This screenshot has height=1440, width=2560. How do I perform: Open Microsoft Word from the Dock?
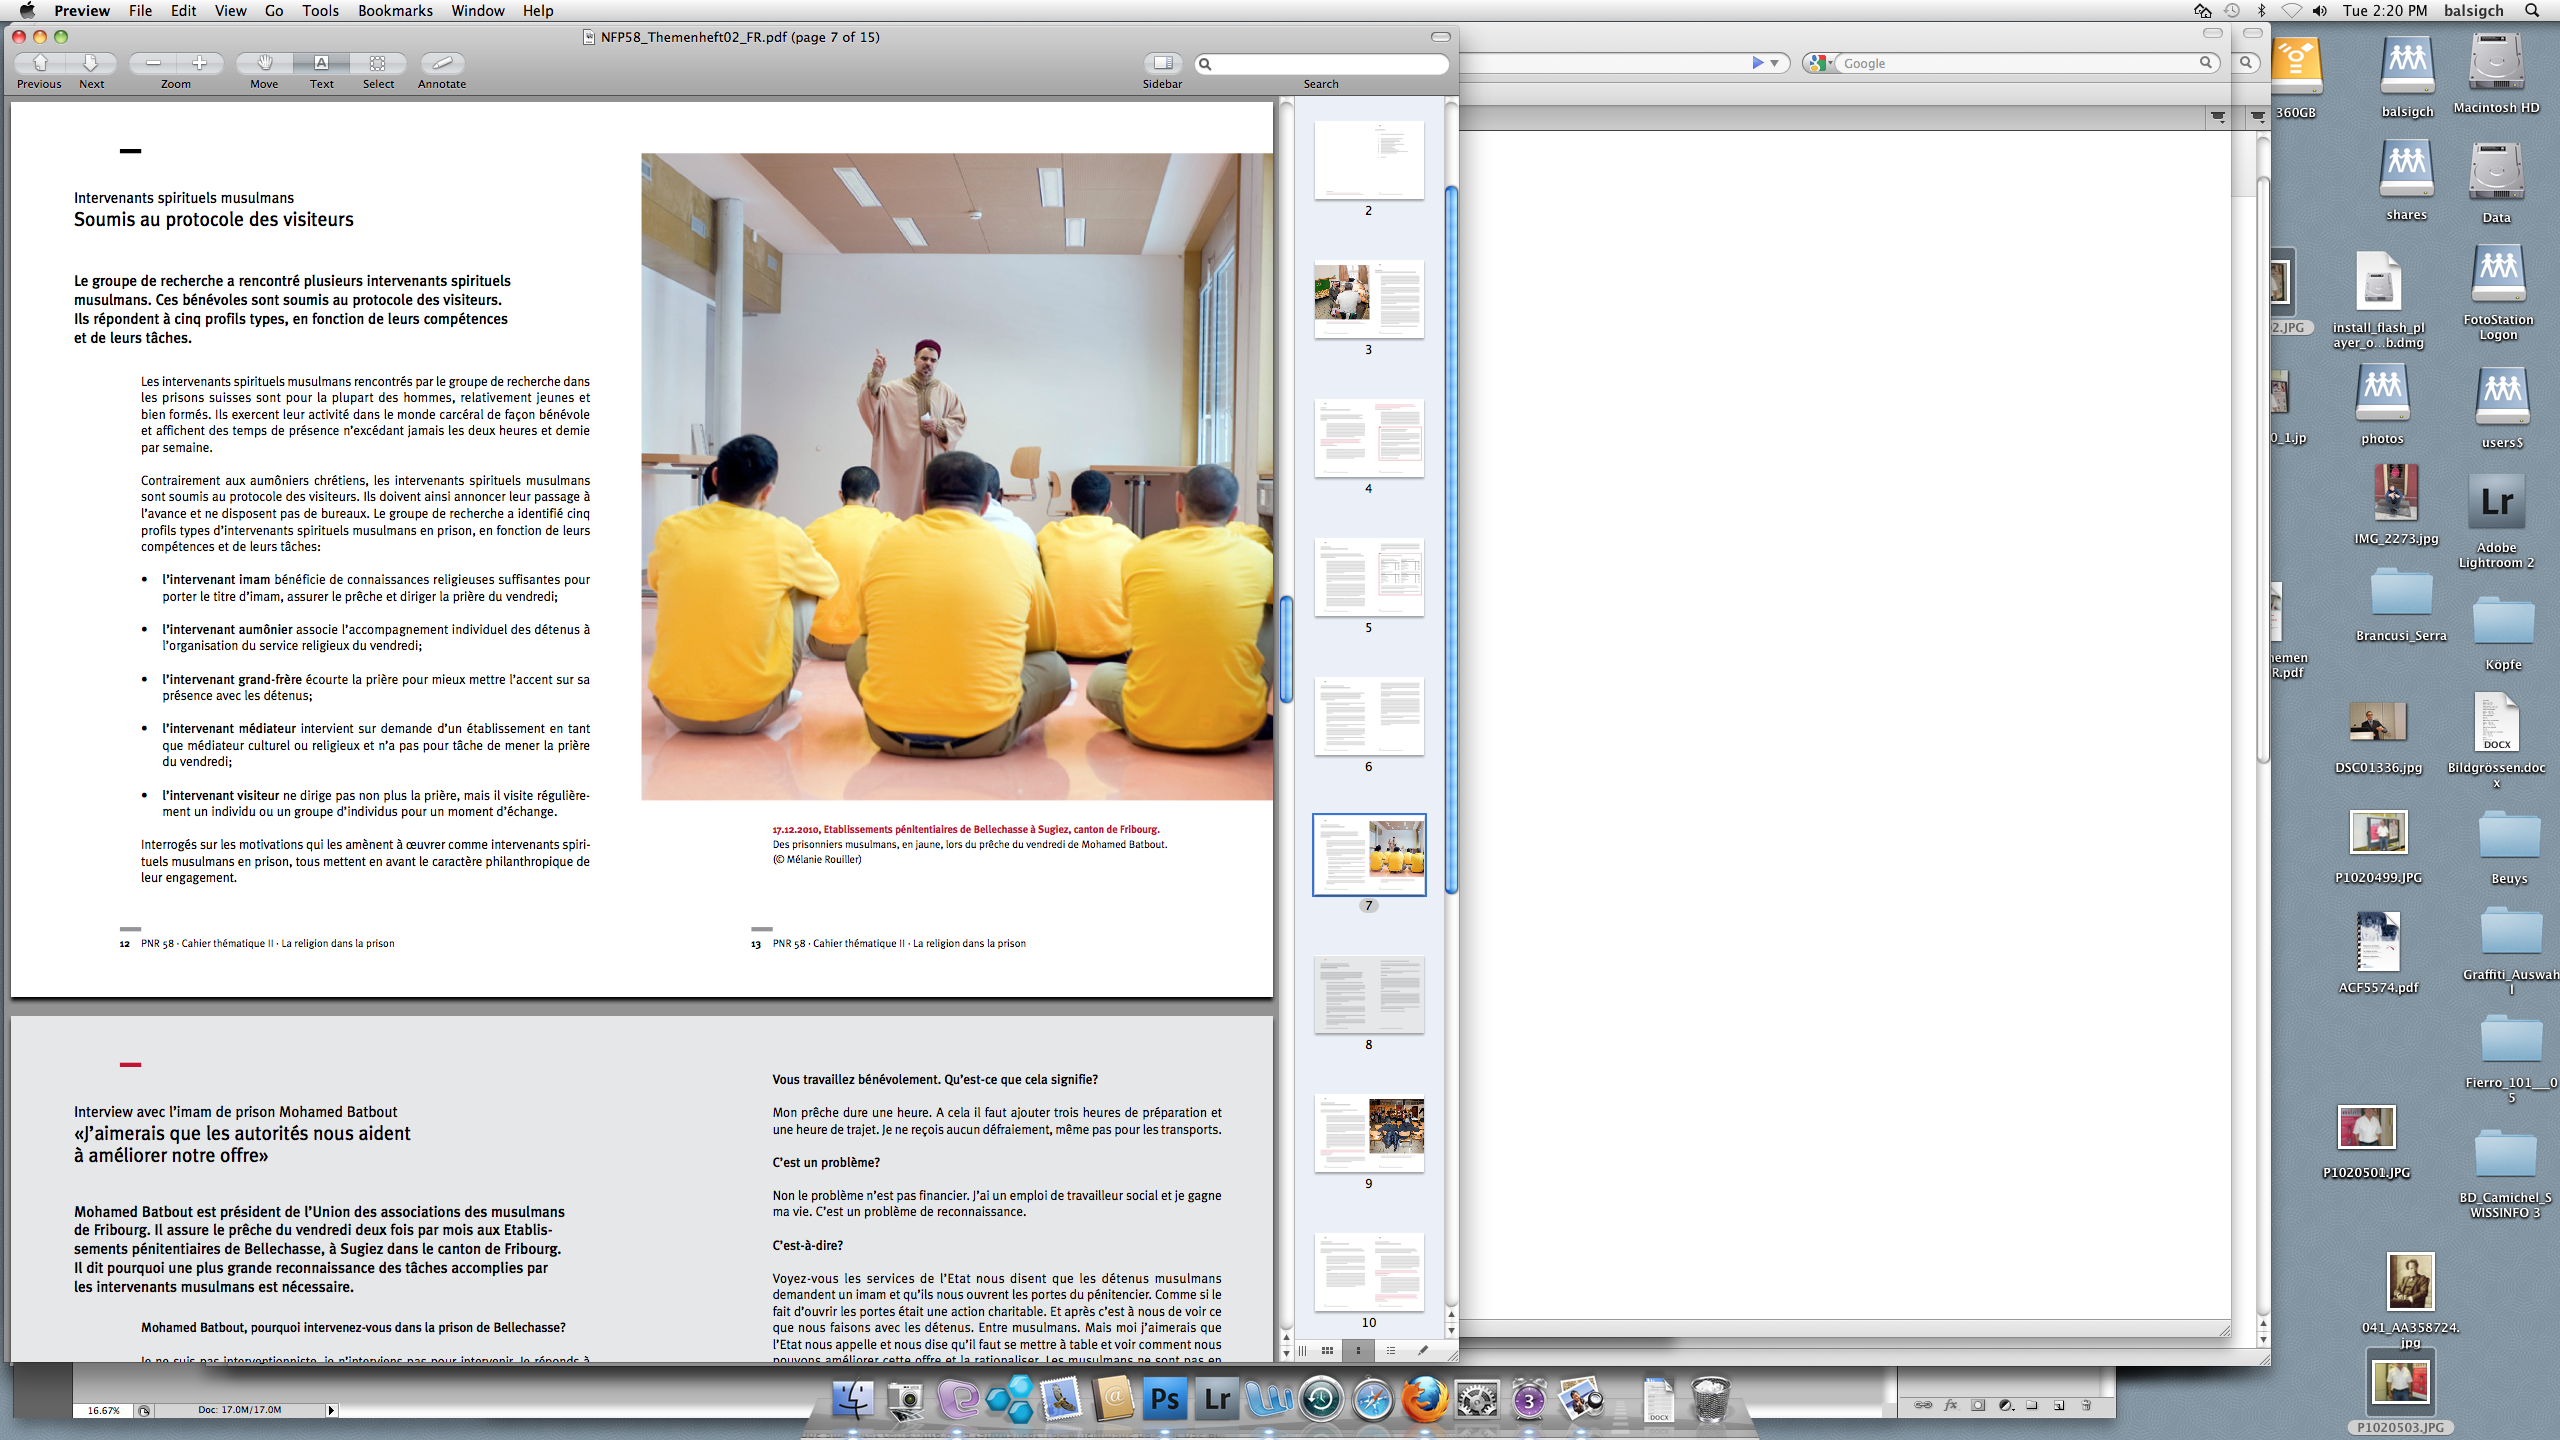[x=1269, y=1399]
